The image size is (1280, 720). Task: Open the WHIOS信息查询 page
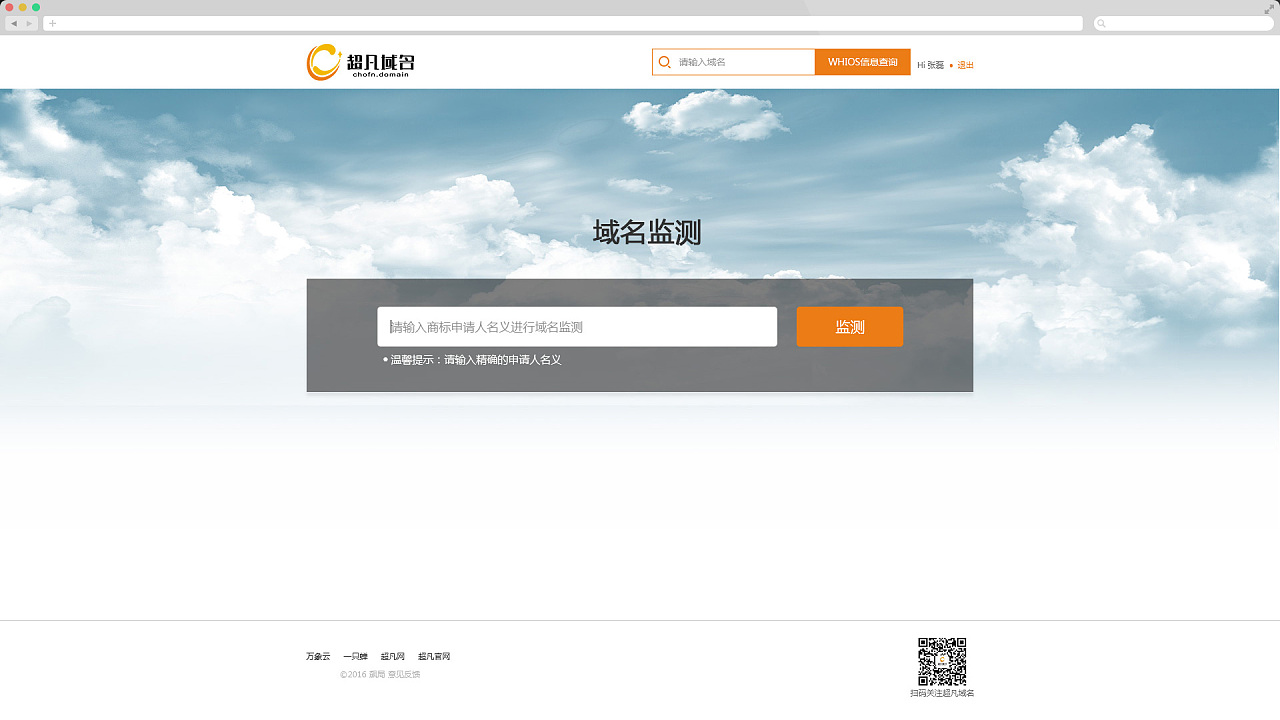click(x=862, y=62)
